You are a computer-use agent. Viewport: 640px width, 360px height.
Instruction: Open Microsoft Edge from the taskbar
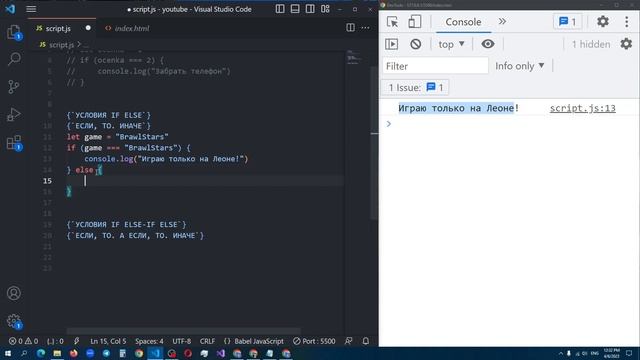click(x=40, y=353)
